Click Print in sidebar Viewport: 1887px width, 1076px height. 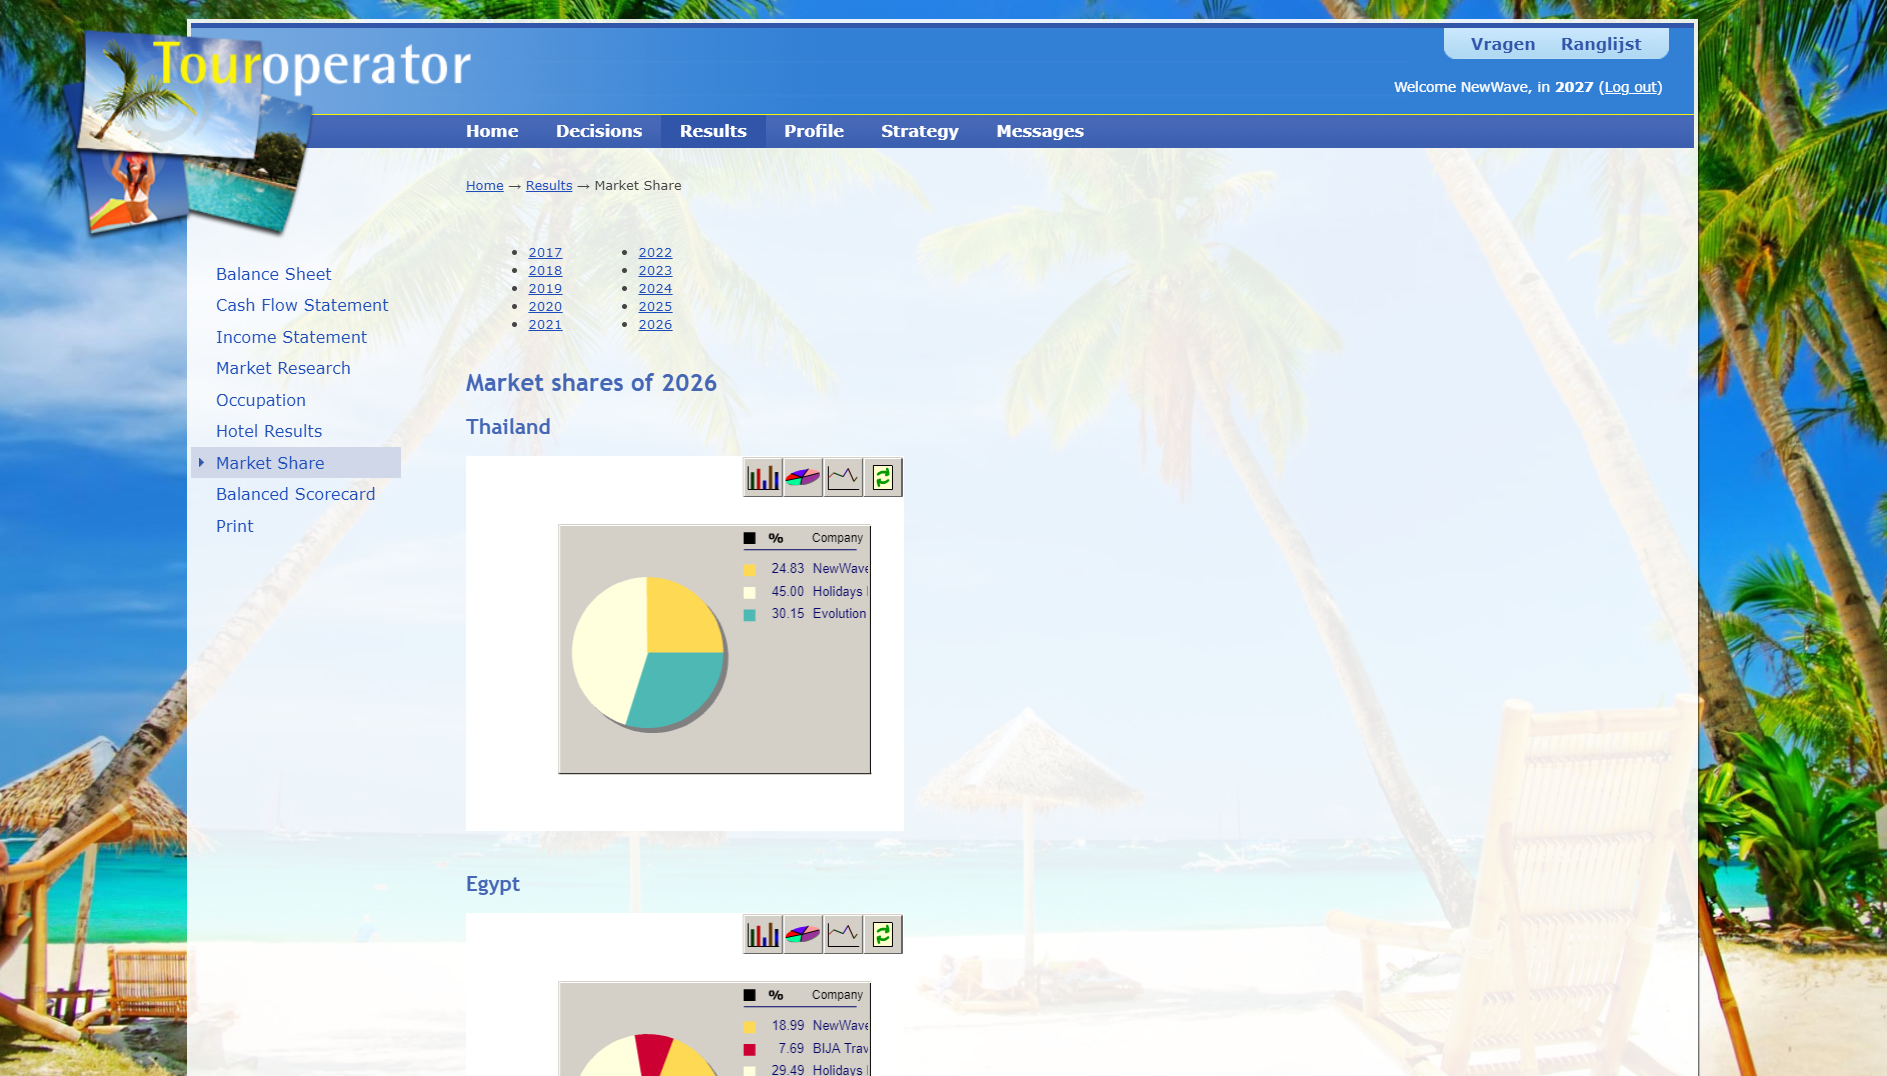pos(235,526)
